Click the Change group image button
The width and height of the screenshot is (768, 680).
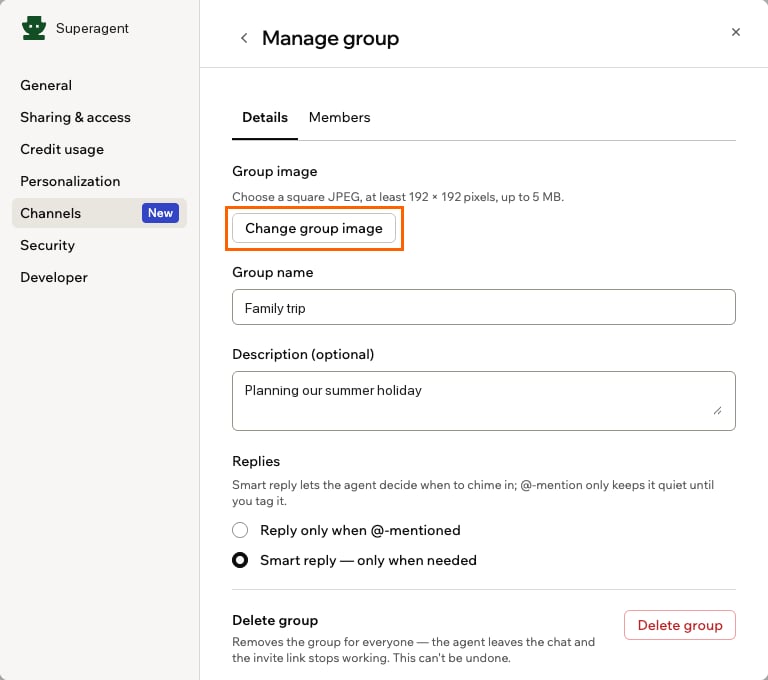click(x=314, y=228)
